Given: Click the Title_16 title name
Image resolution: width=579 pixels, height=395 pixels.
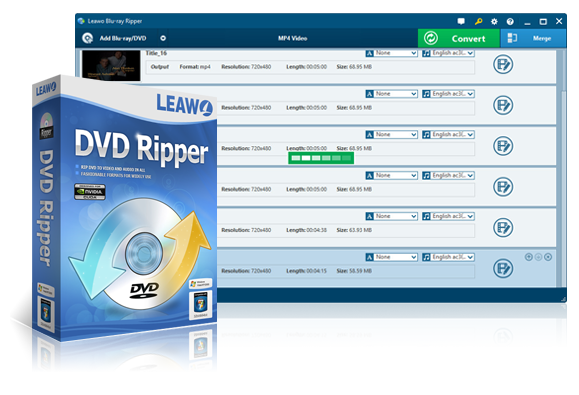Looking at the screenshot, I should click(156, 53).
